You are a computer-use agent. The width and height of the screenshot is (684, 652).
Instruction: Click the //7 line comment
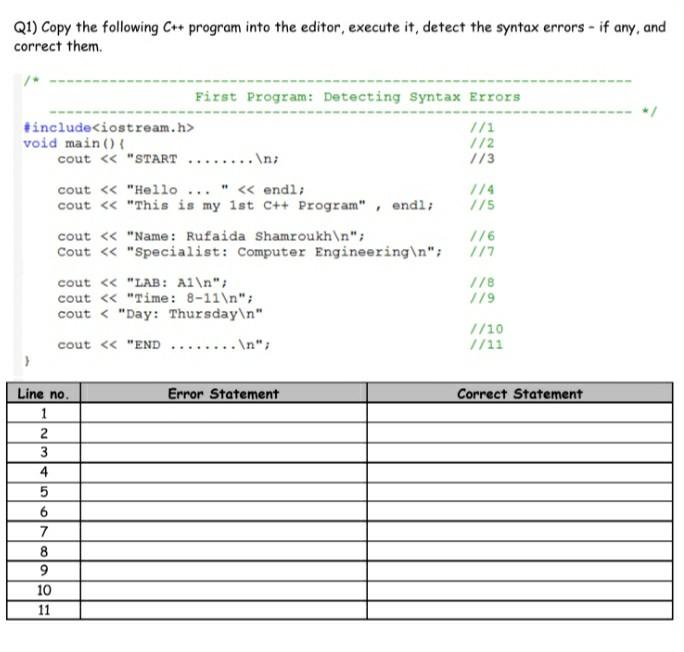point(482,252)
